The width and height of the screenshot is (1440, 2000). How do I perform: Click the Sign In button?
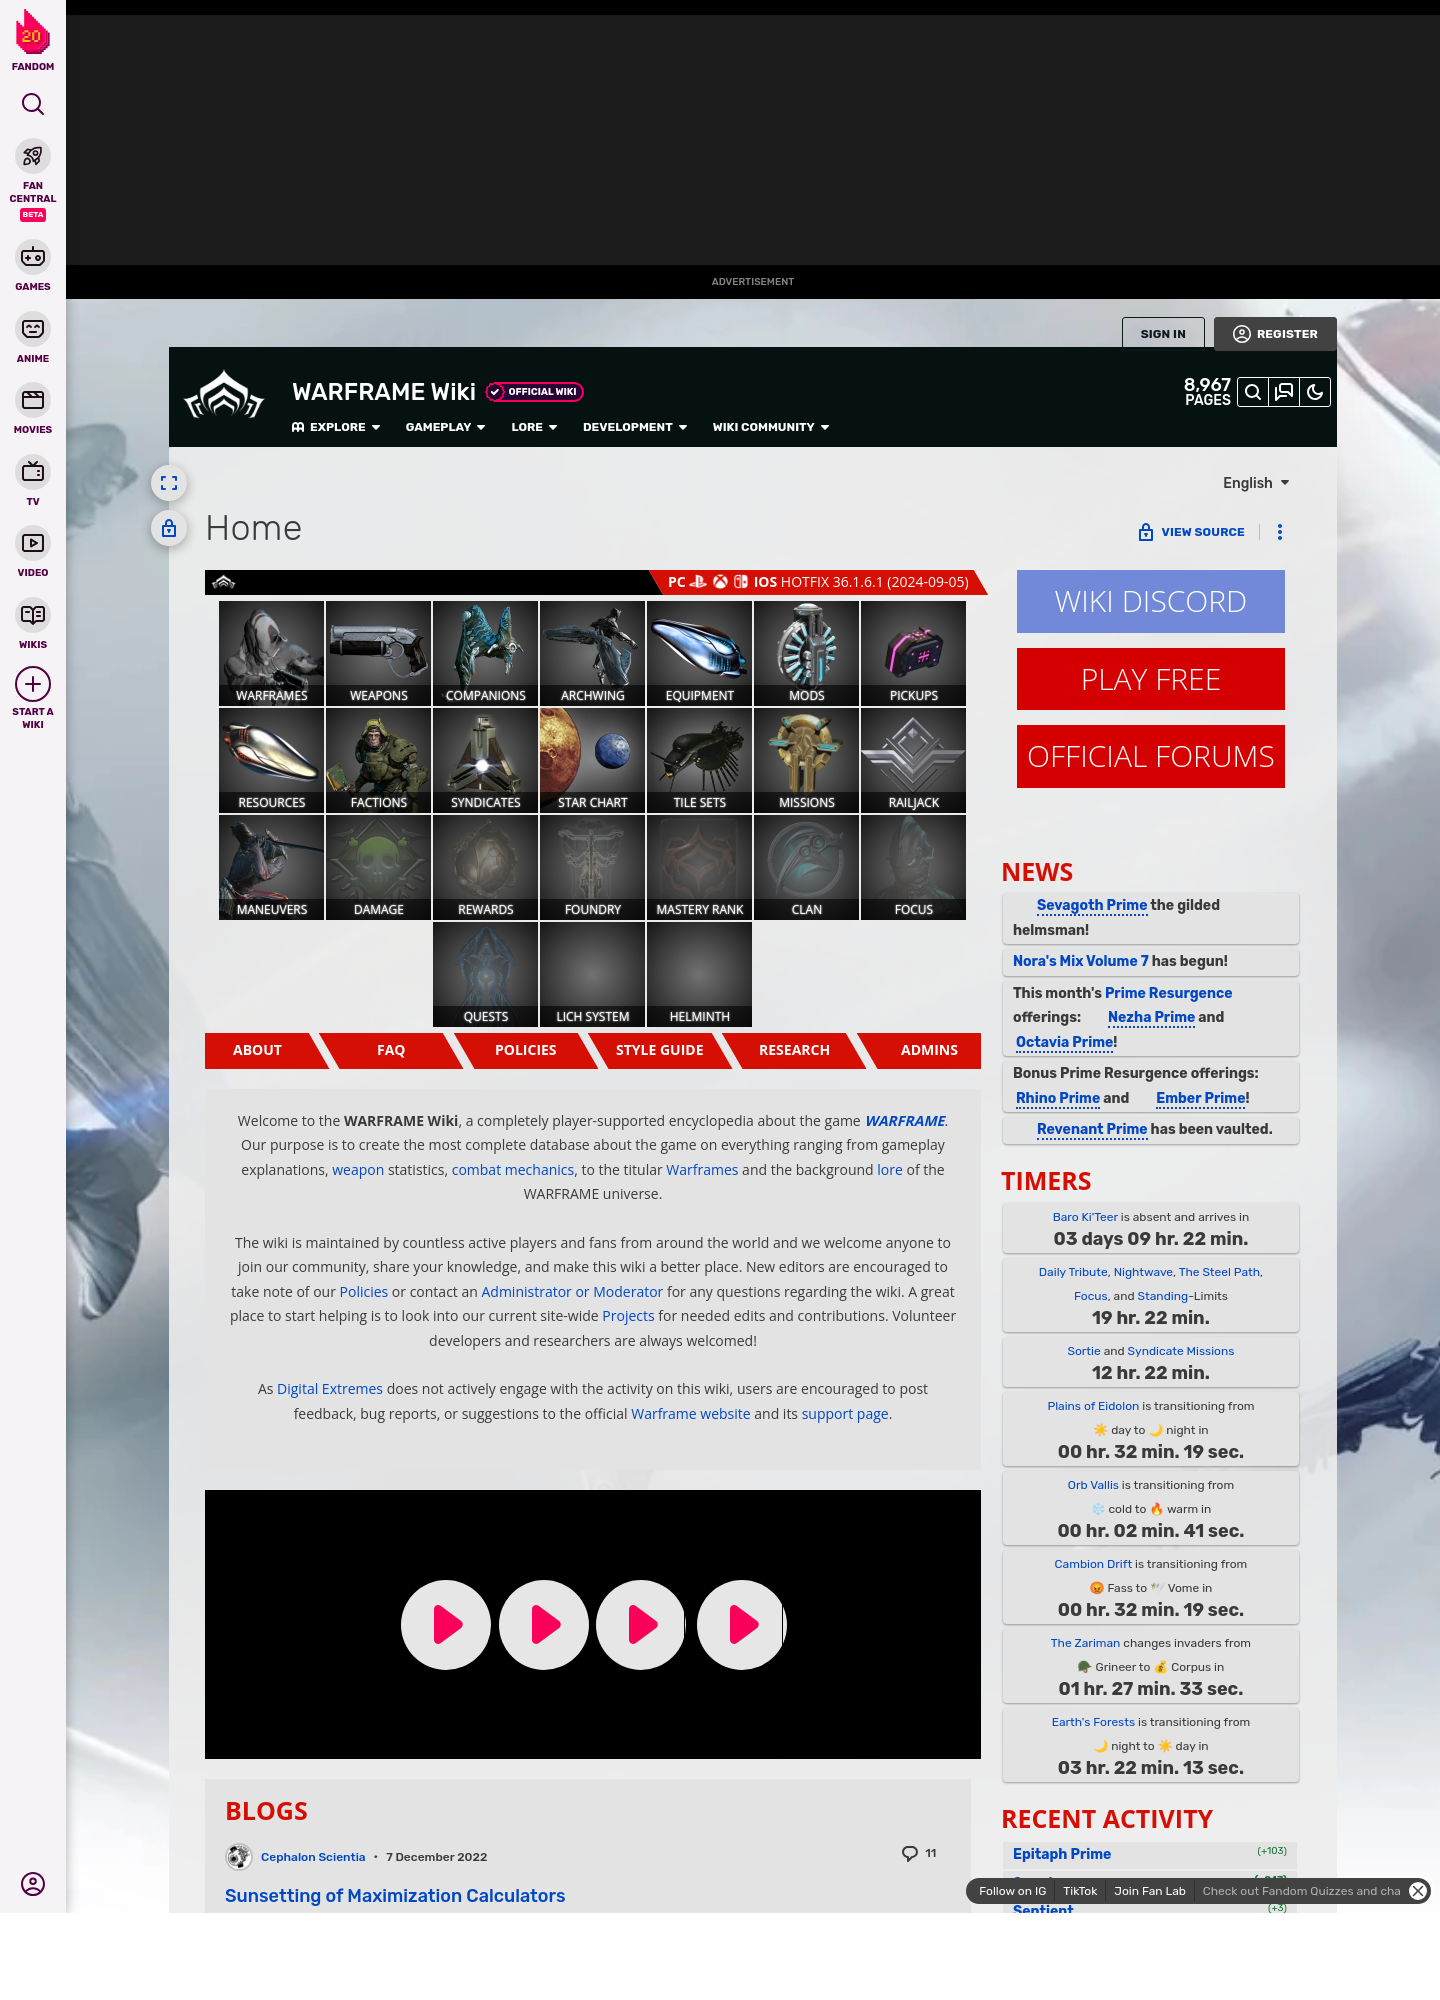click(1163, 334)
